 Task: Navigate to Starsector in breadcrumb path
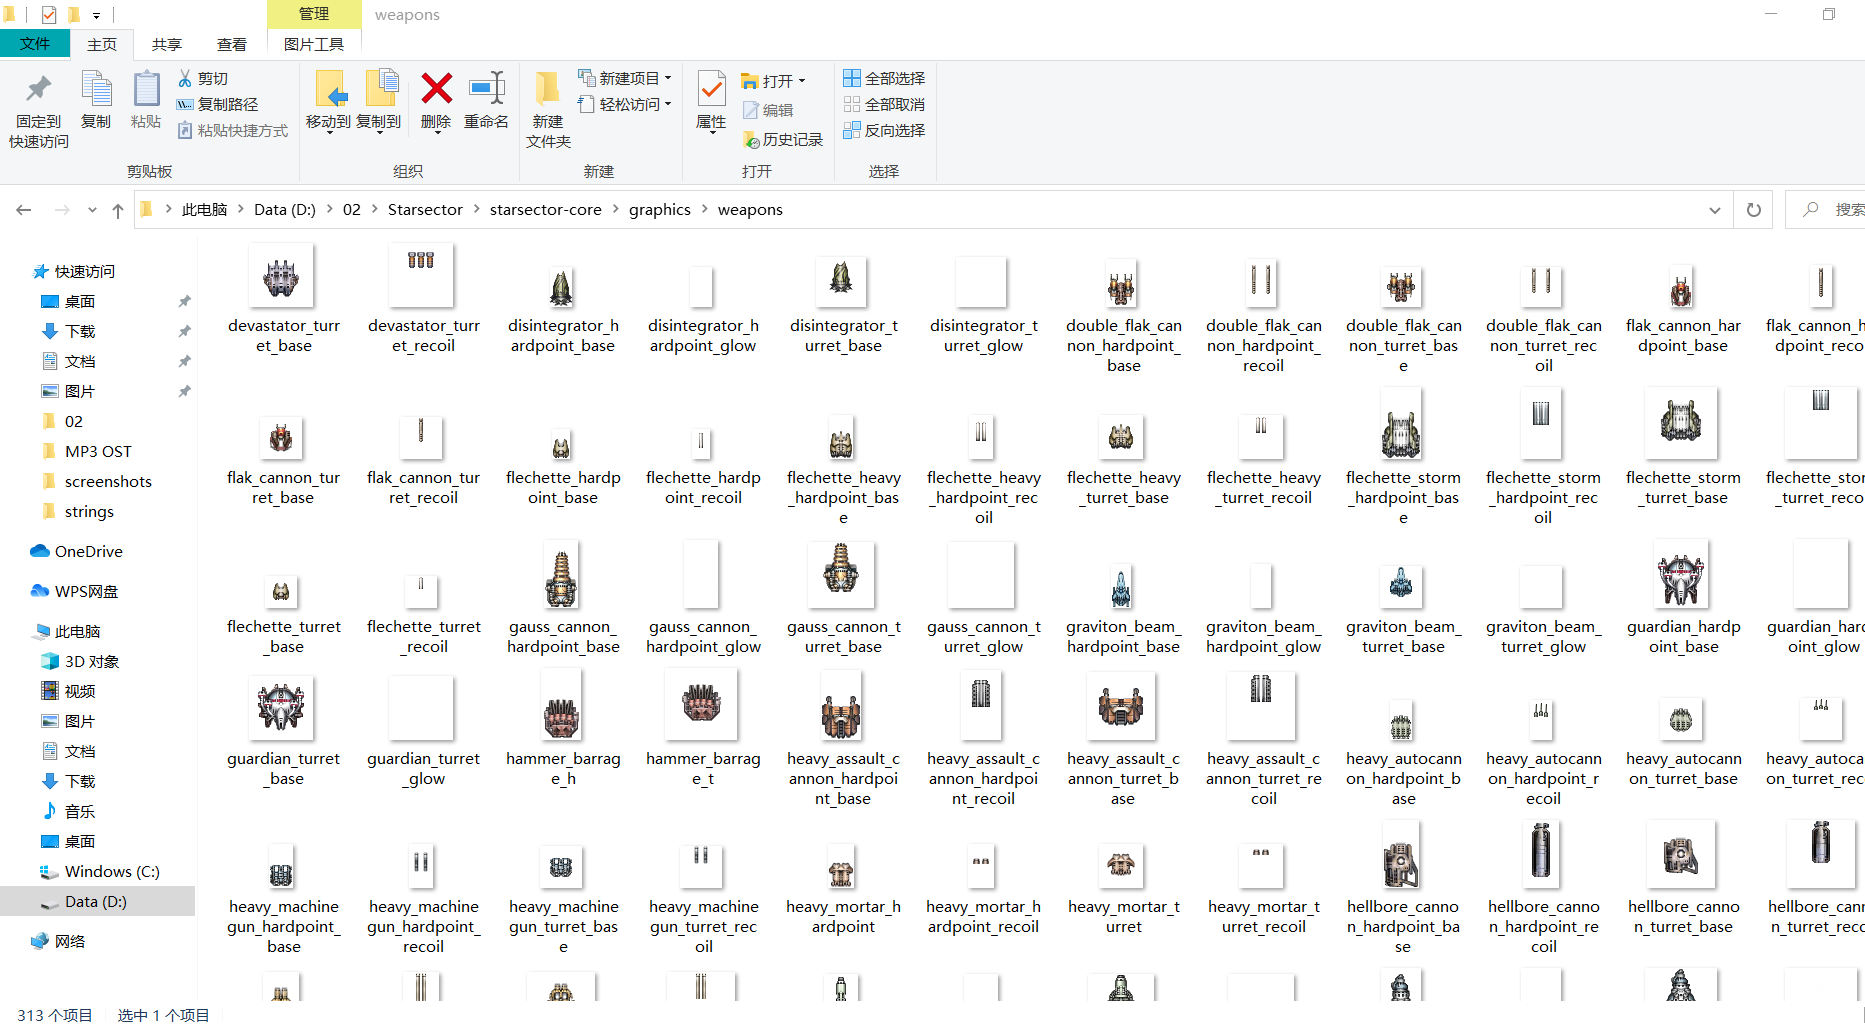tap(425, 210)
